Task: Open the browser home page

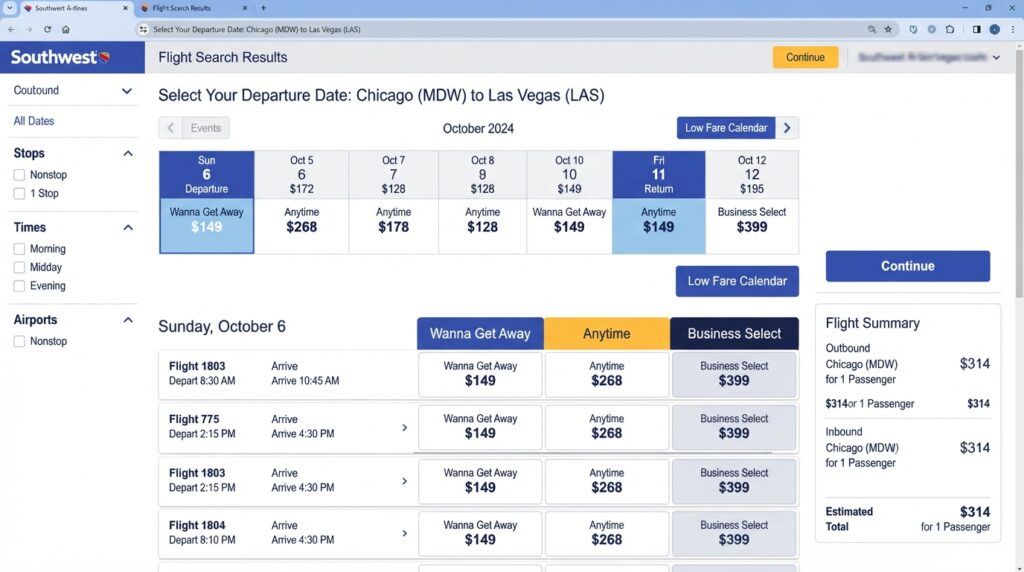Action: pyautogui.click(x=65, y=29)
